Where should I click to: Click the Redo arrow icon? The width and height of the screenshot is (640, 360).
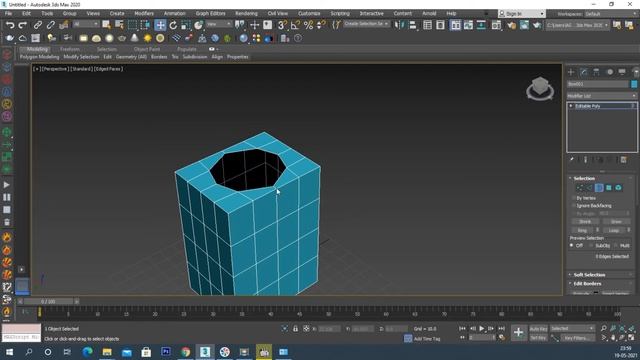(x=23, y=25)
